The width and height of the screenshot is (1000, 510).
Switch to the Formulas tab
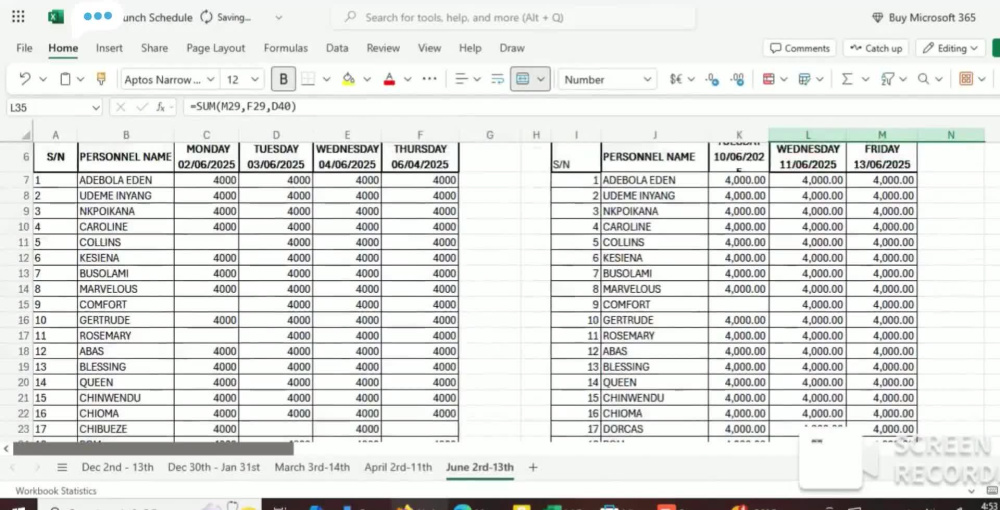click(286, 48)
